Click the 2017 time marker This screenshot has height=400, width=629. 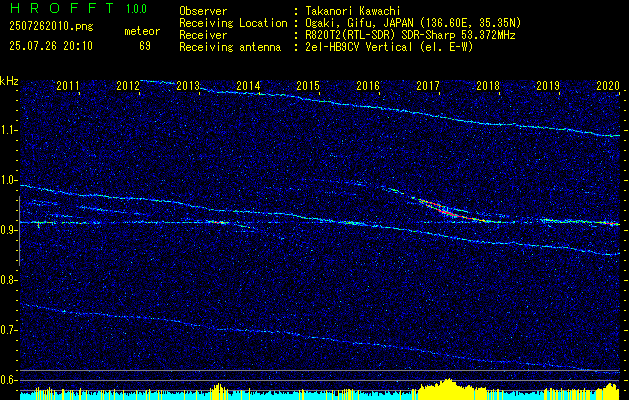428,86
